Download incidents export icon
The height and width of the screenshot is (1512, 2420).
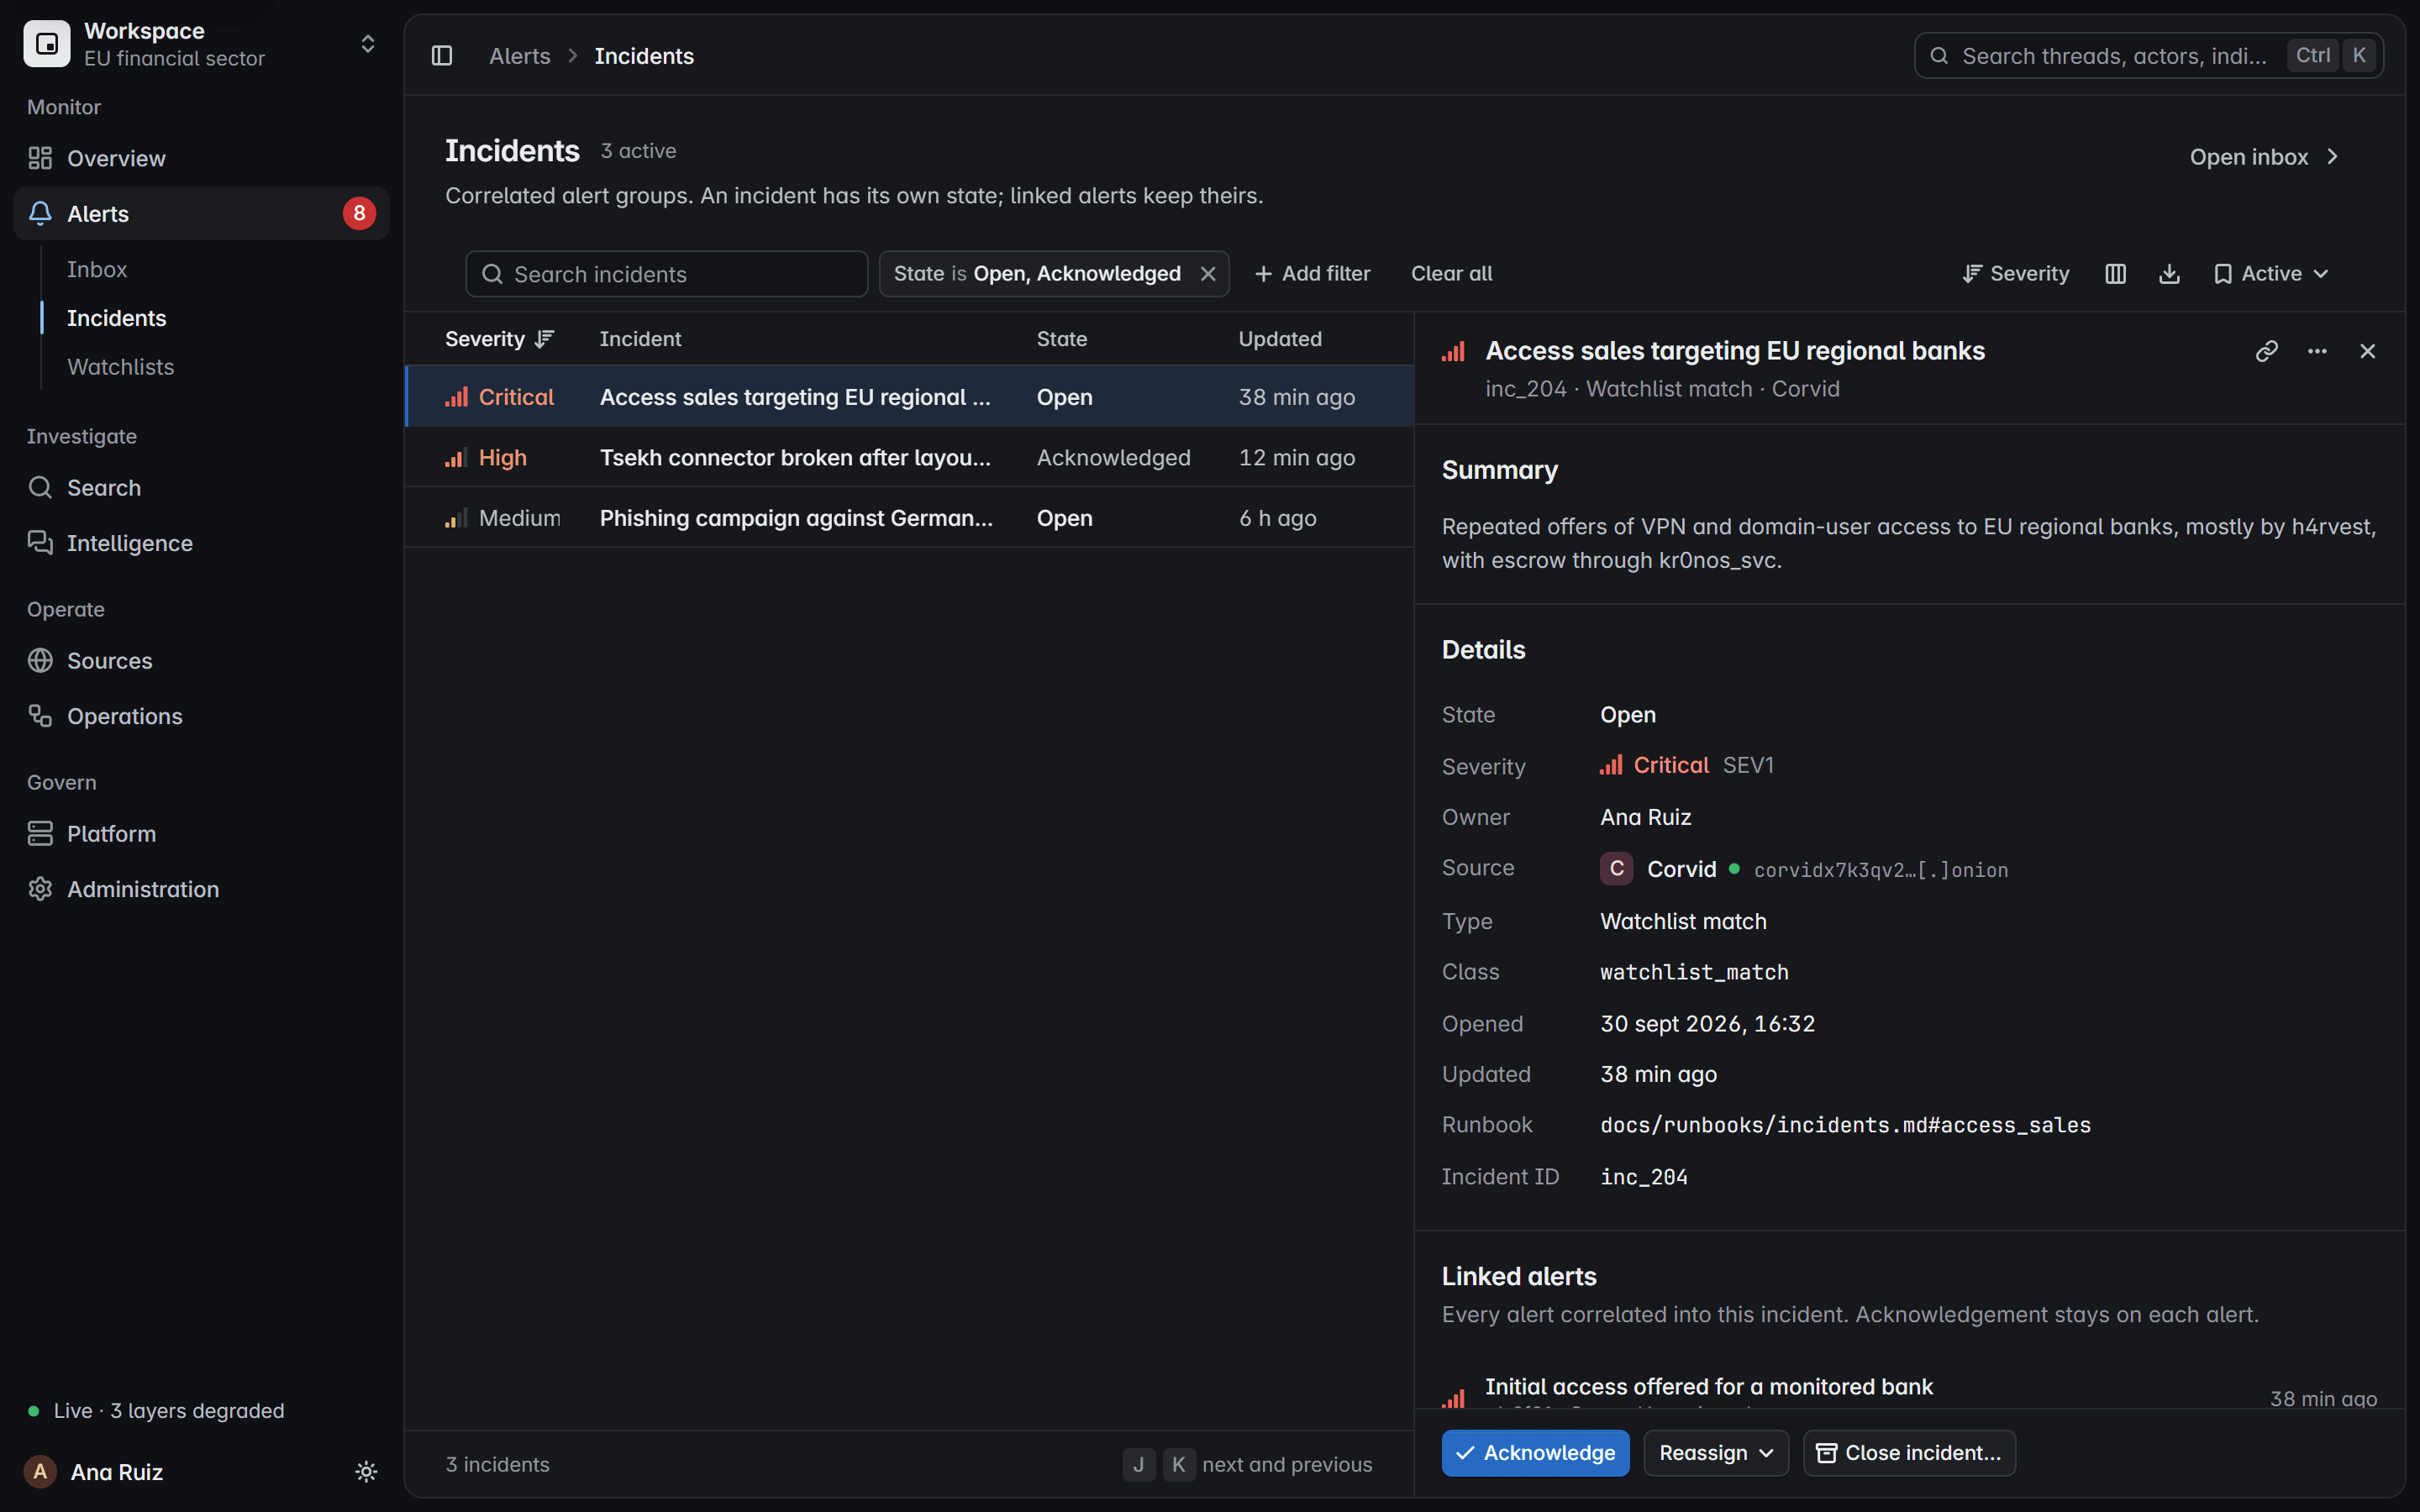(x=2169, y=274)
